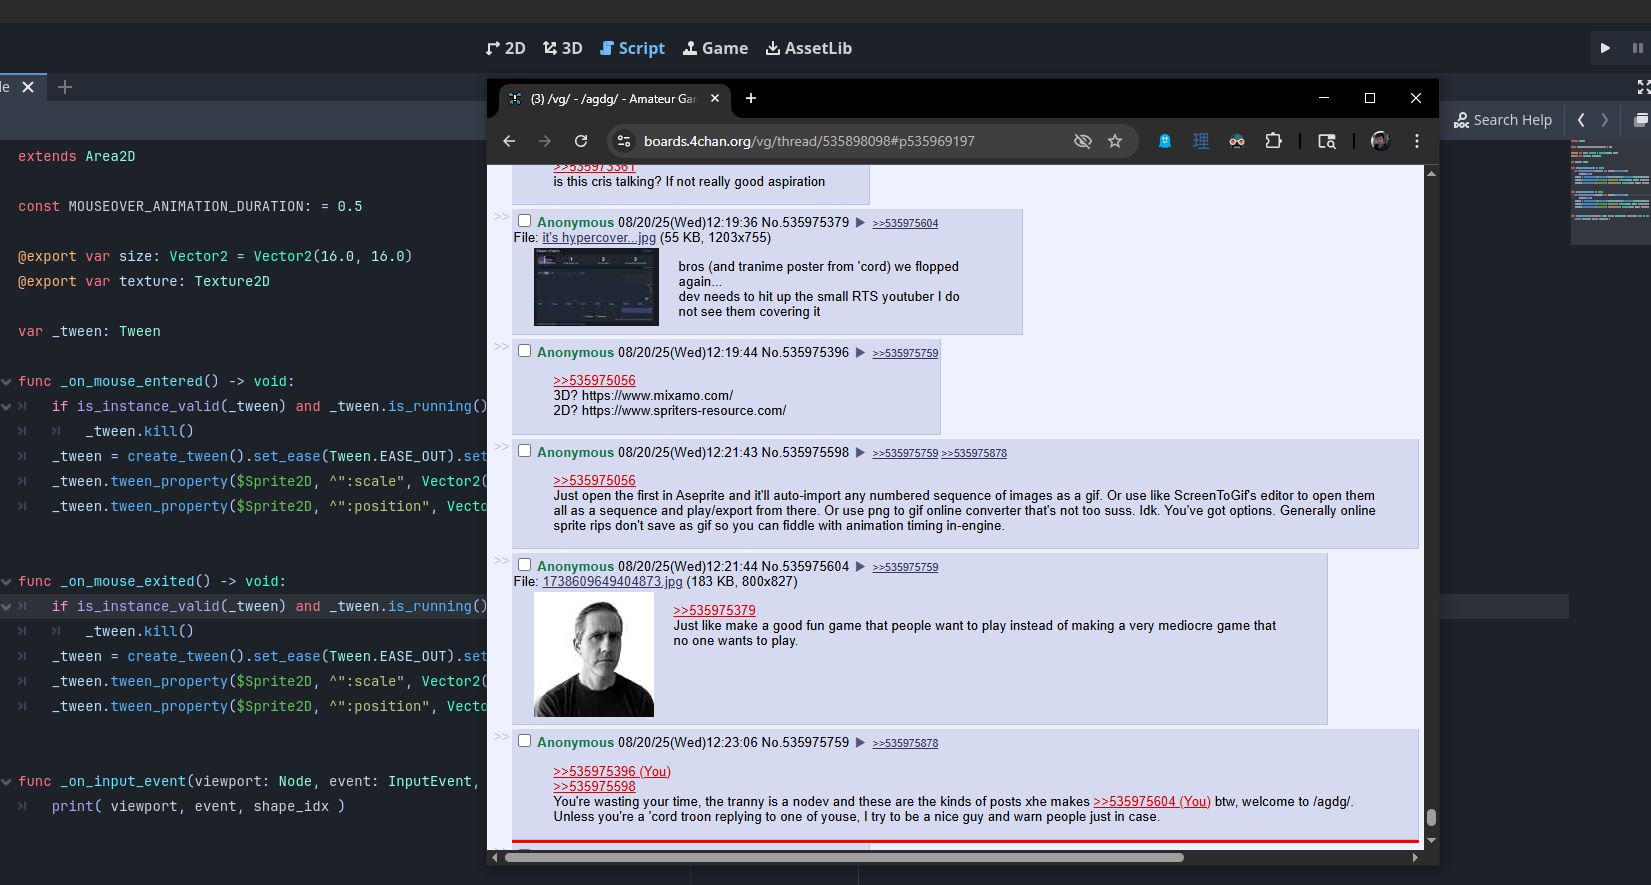This screenshot has height=885, width=1651.
Task: Open post menu arrow for No.535975759
Action: coord(860,742)
